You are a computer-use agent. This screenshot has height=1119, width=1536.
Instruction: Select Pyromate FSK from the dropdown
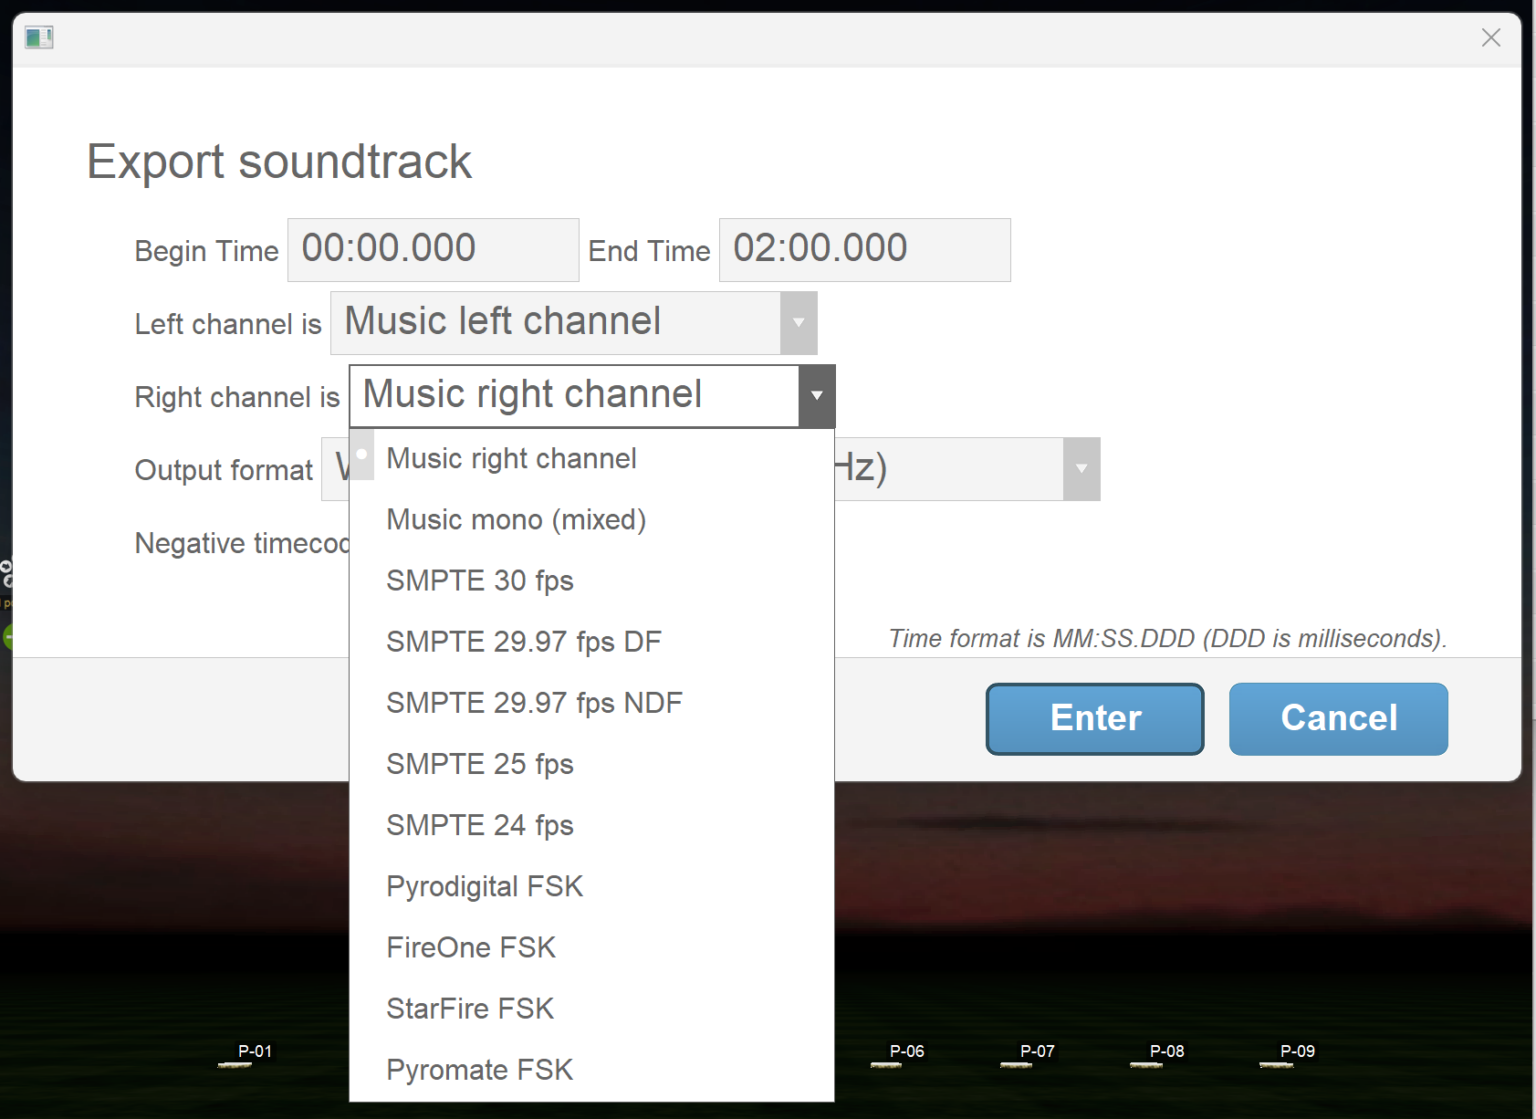pyautogui.click(x=480, y=1069)
